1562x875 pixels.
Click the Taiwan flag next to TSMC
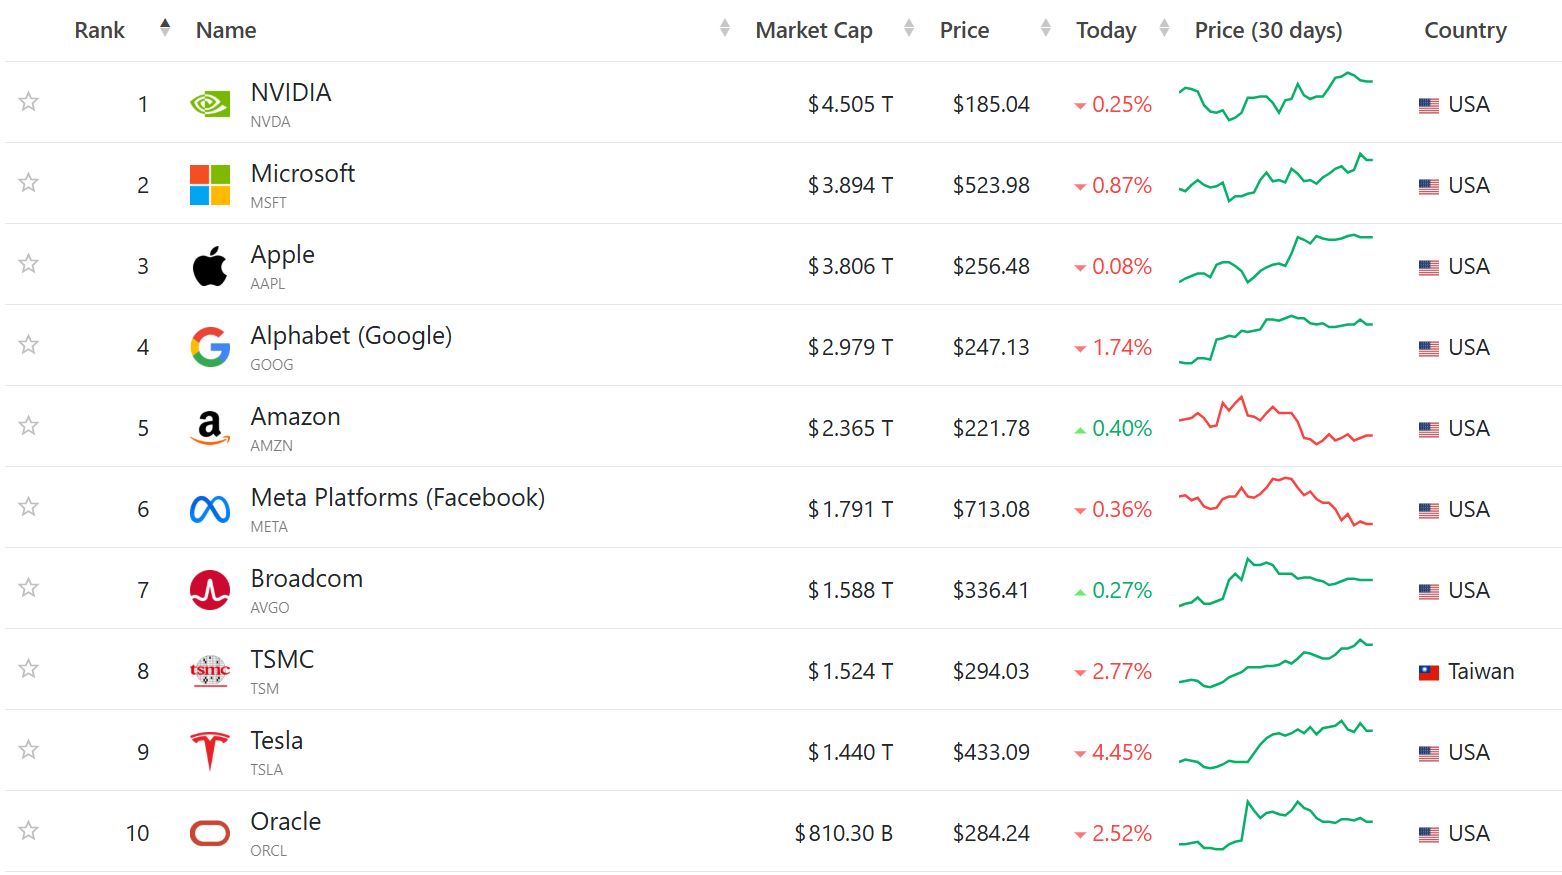(1429, 672)
